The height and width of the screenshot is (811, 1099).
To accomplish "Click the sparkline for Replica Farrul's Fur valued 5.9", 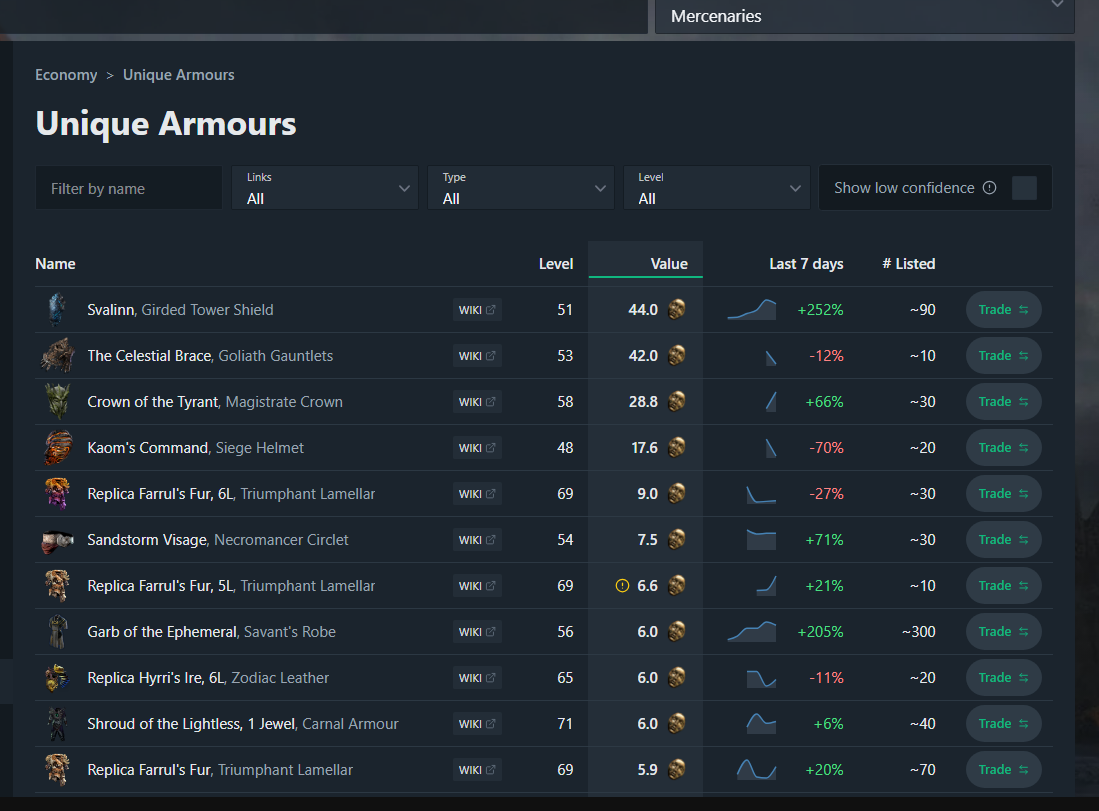I will (756, 770).
